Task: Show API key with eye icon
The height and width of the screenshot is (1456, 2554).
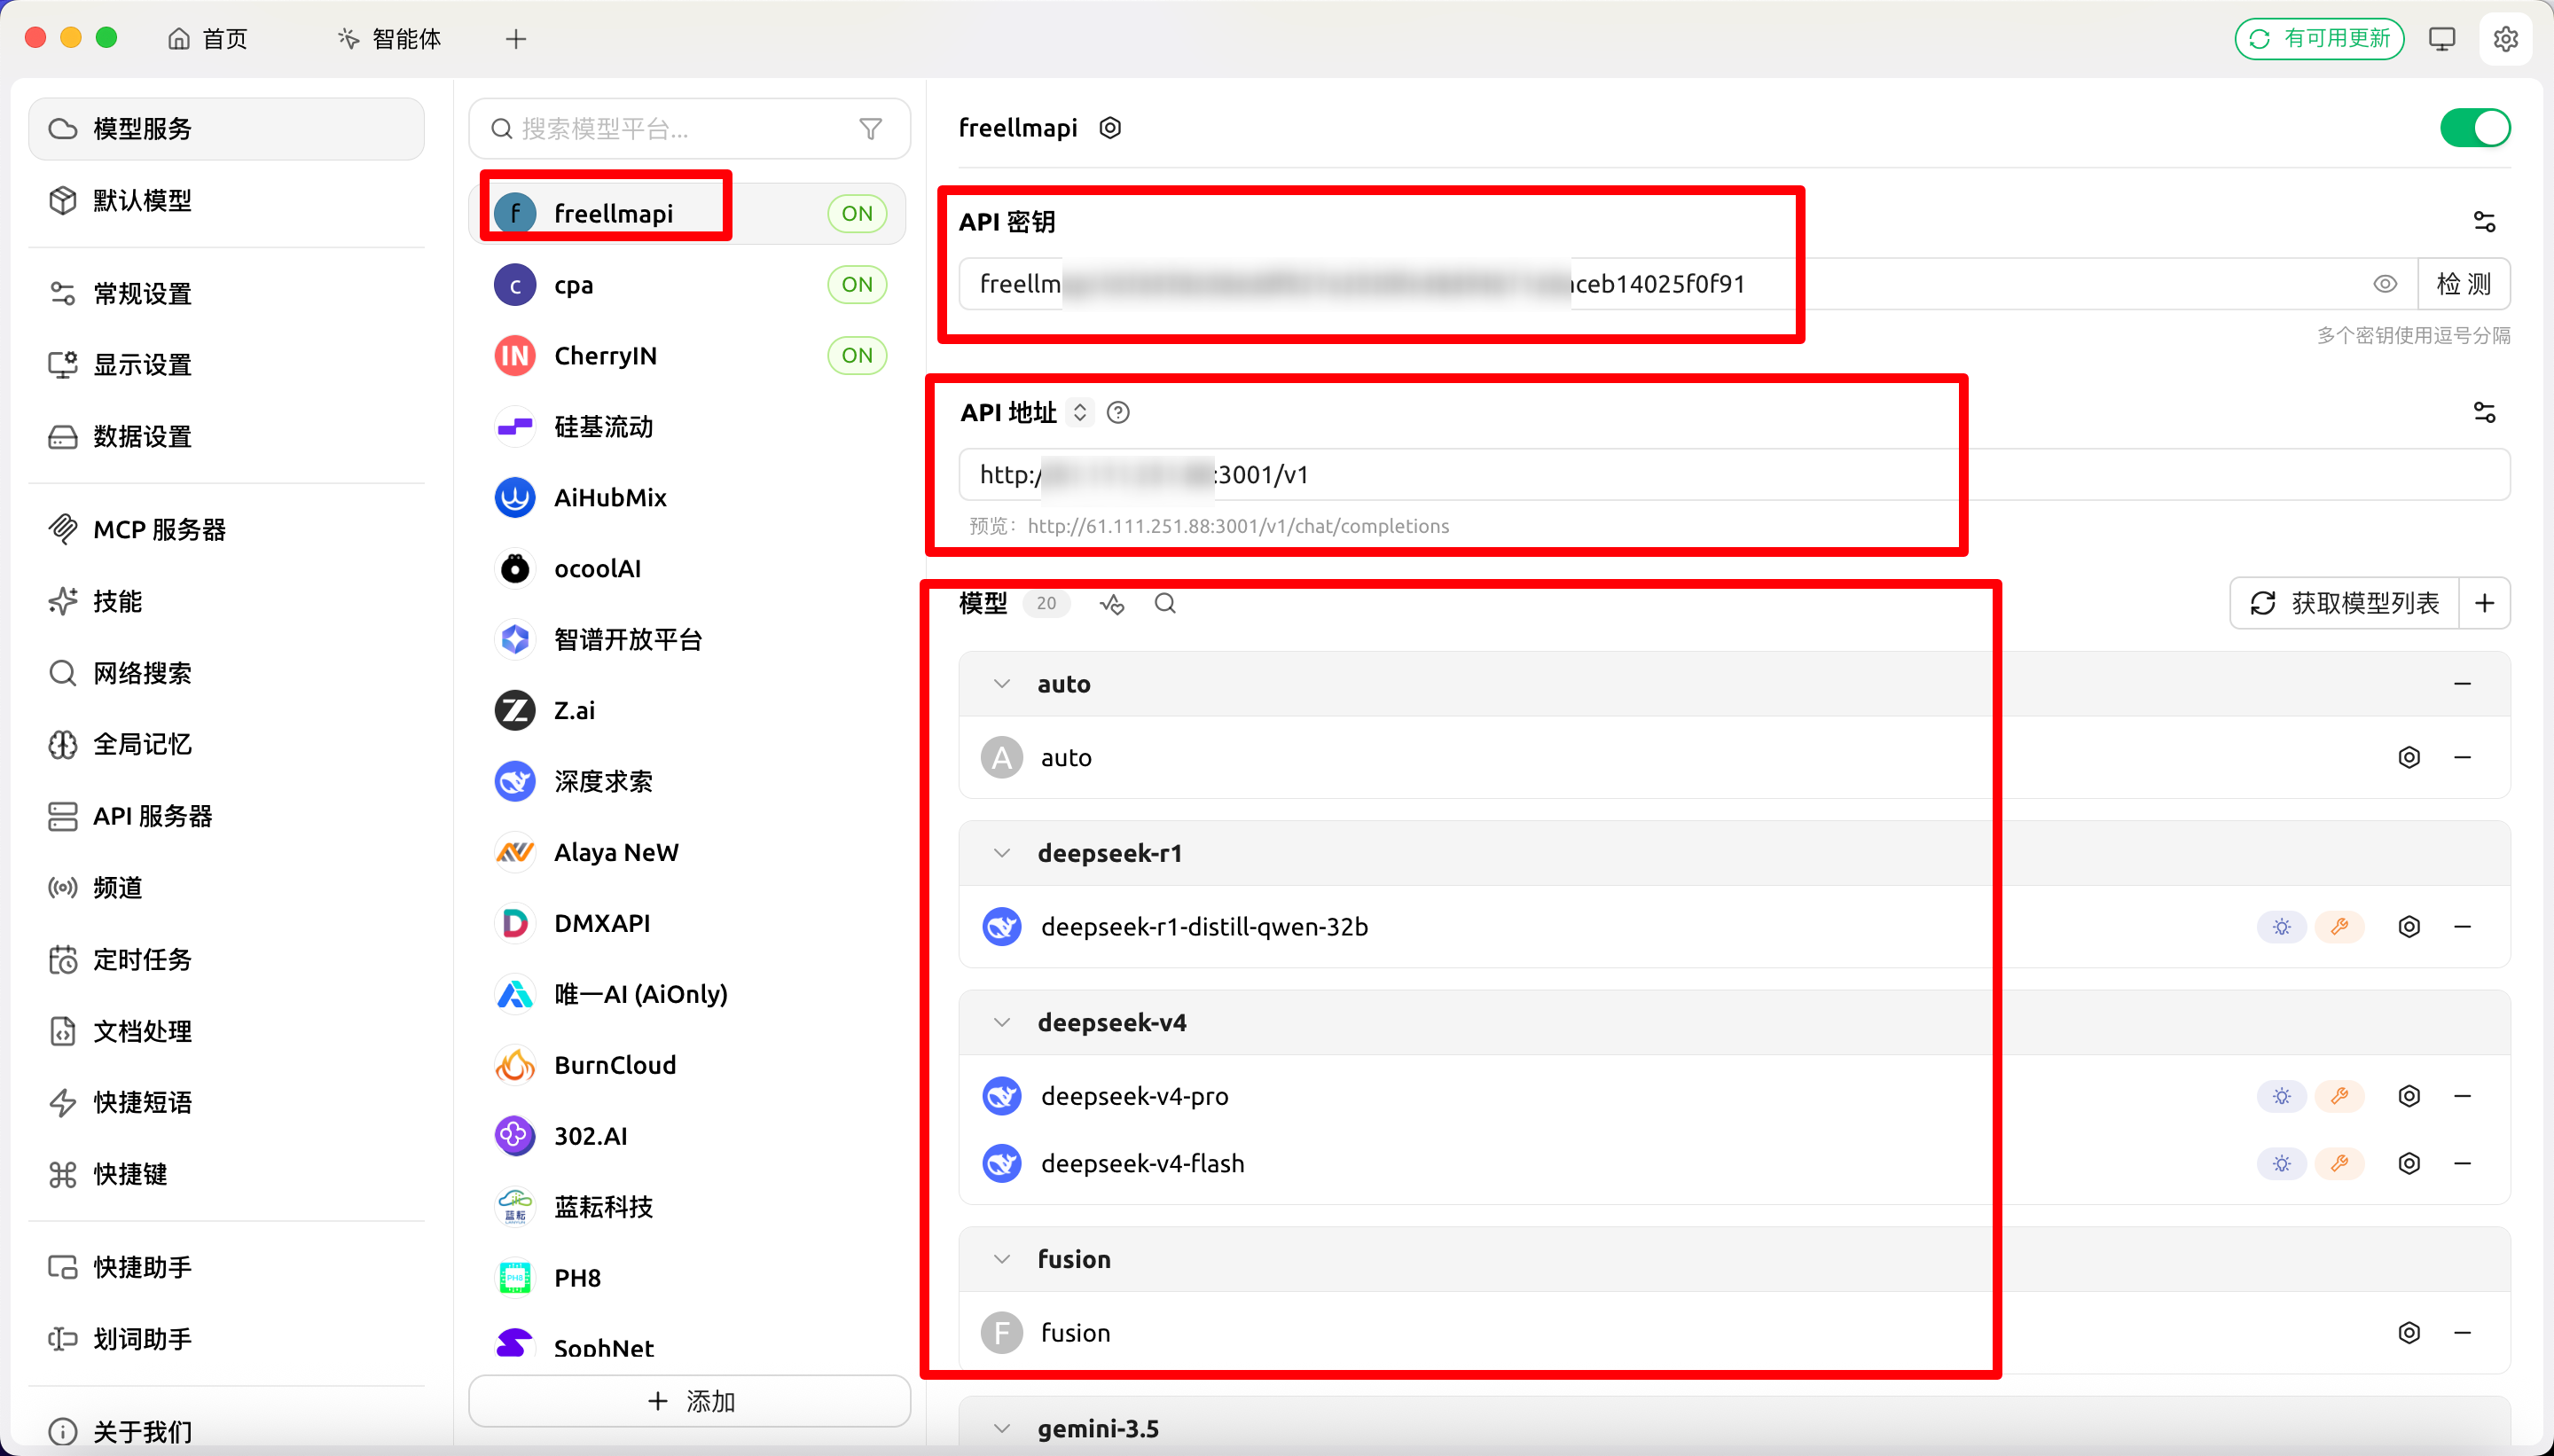Action: pyautogui.click(x=2384, y=284)
